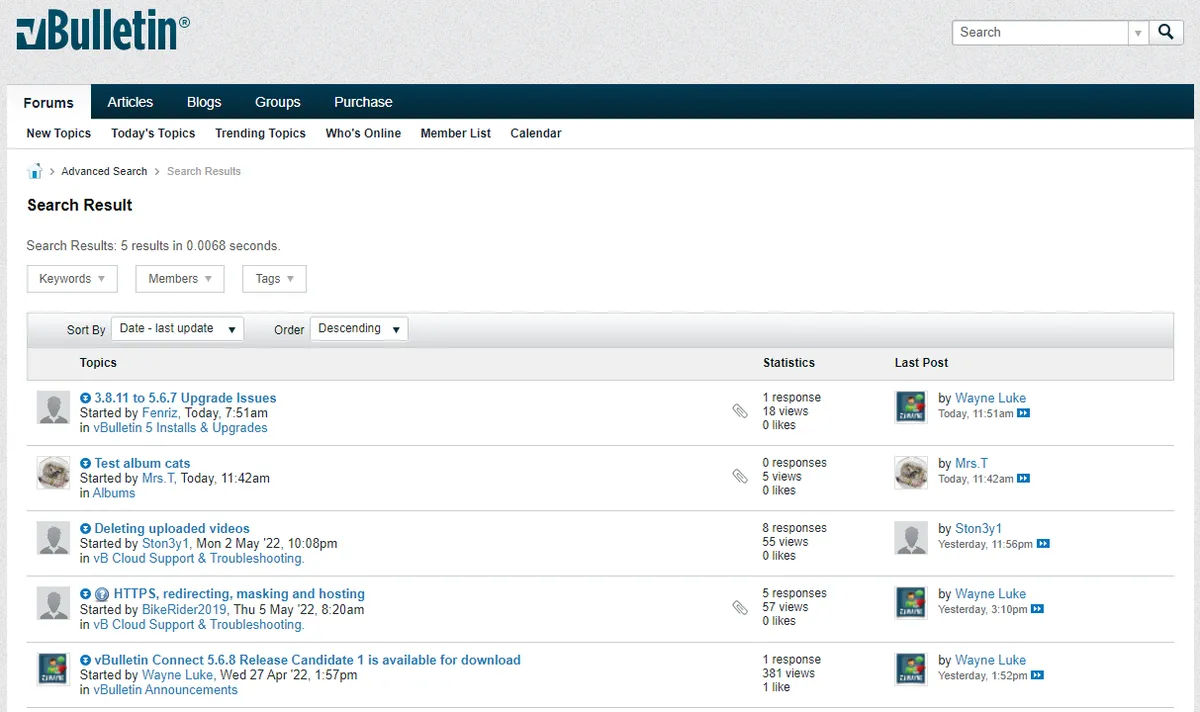Jump to last post of HTTPS, redirecting topic

click(x=1037, y=609)
